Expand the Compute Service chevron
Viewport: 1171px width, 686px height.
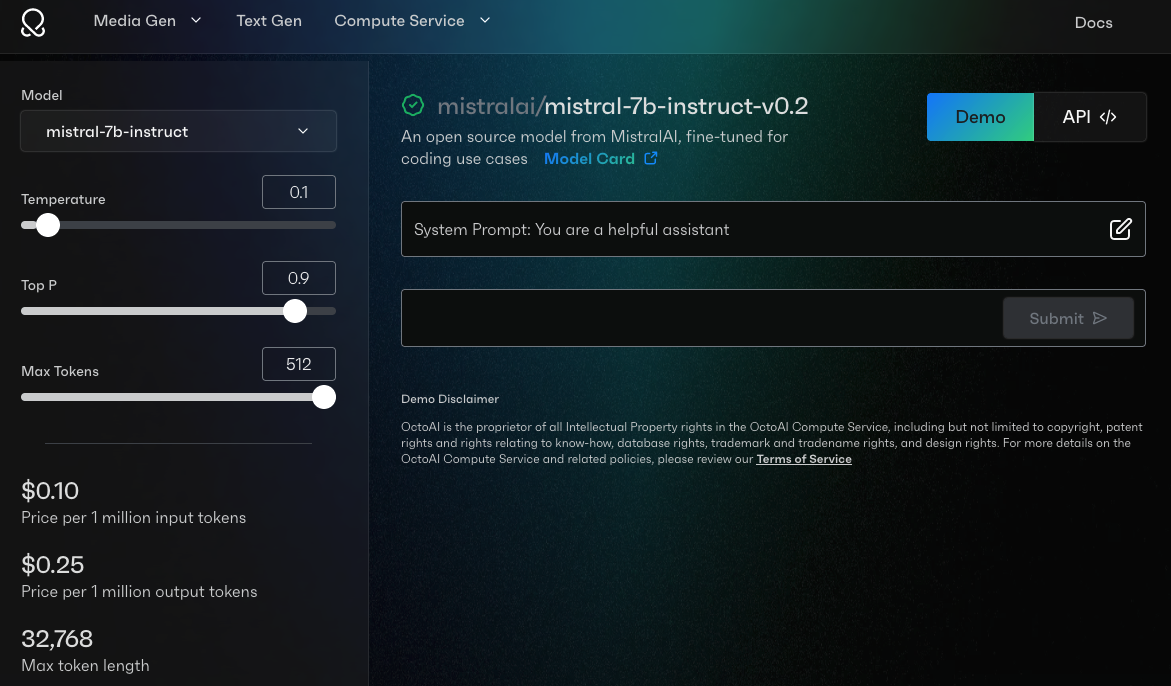[485, 20]
